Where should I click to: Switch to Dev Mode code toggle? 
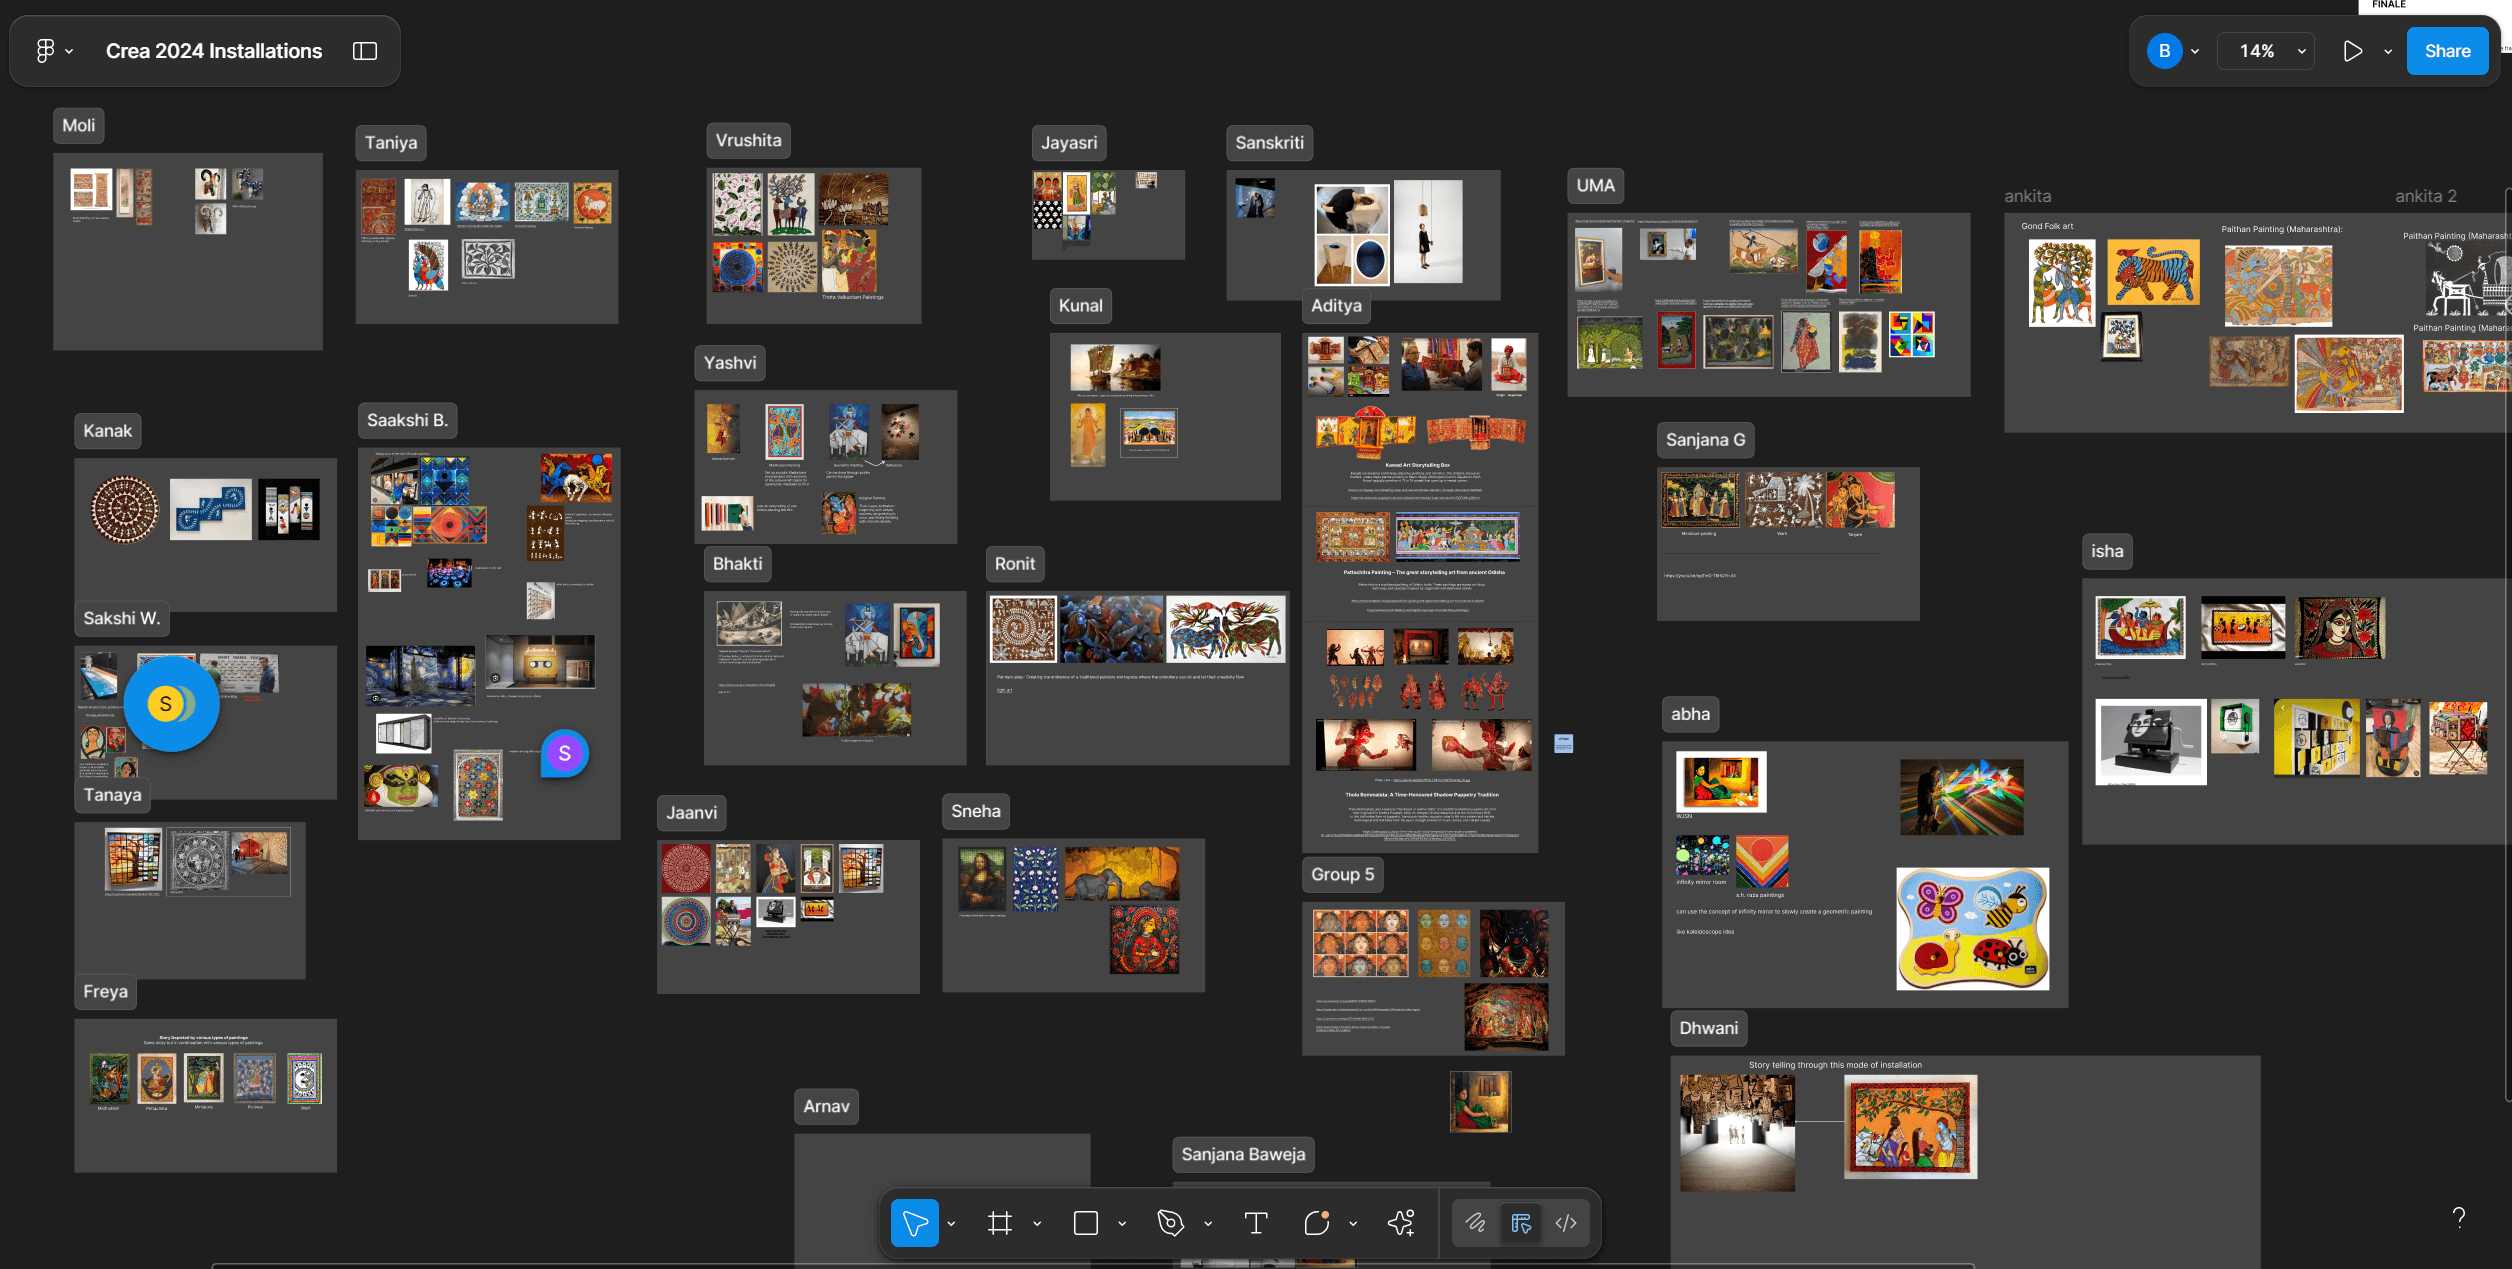pos(1566,1223)
